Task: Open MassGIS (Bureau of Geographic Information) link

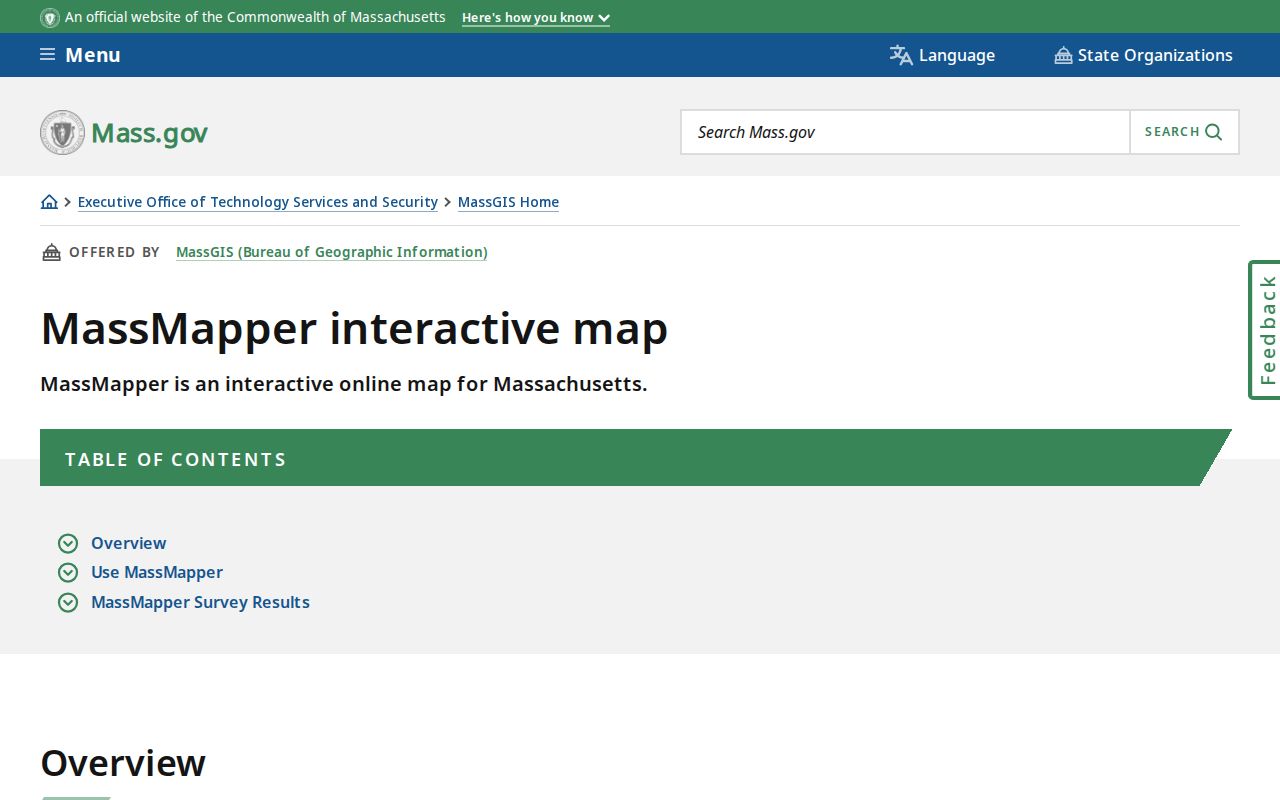Action: pyautogui.click(x=332, y=252)
